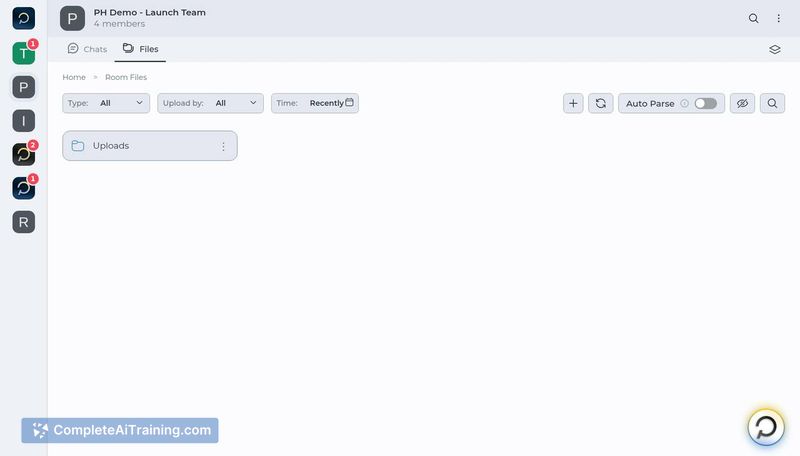Switch to the Chats tab

point(87,49)
